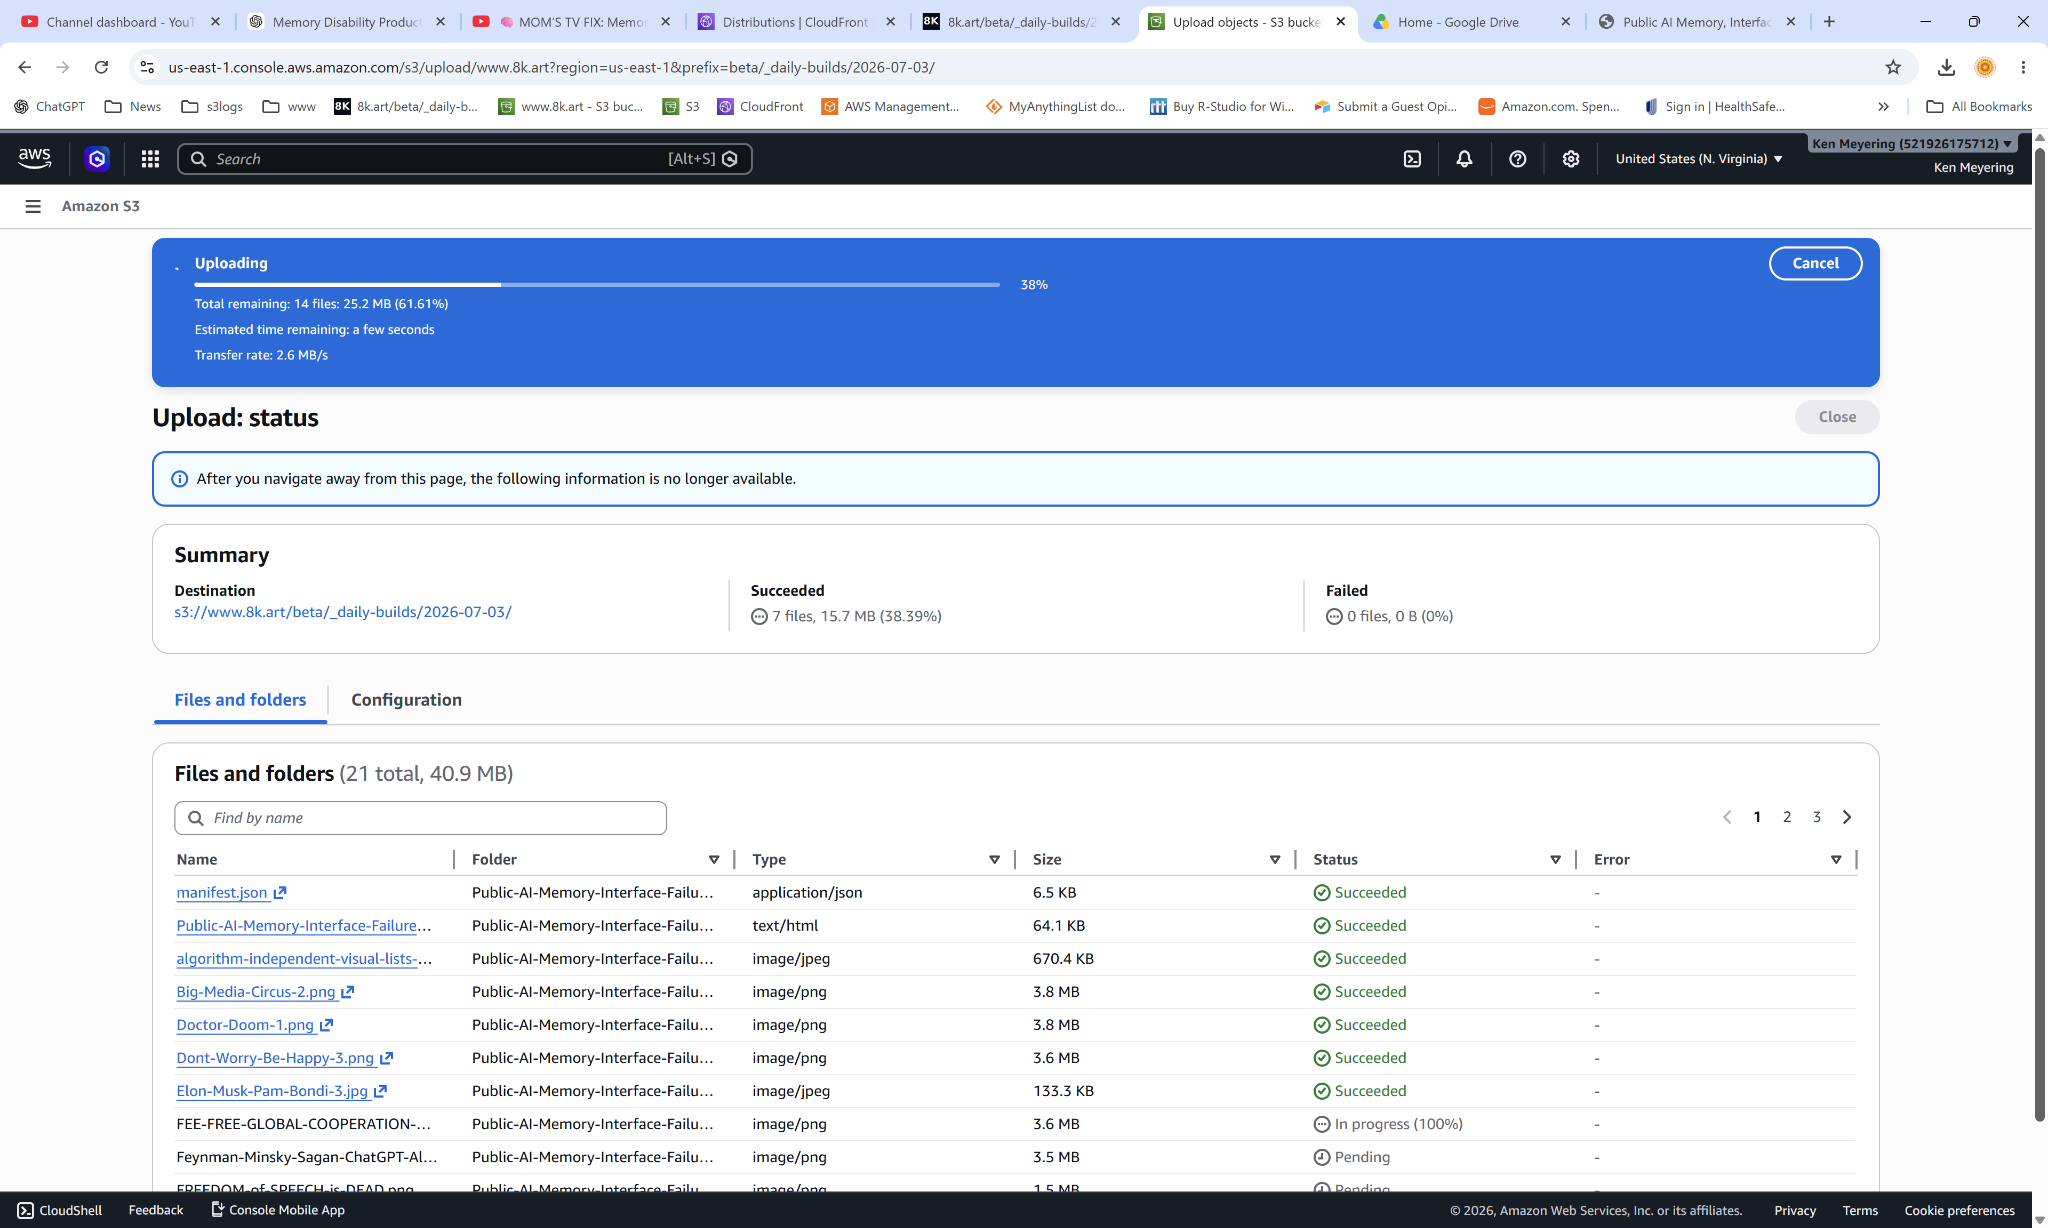View site information icon in address bar

(x=147, y=67)
